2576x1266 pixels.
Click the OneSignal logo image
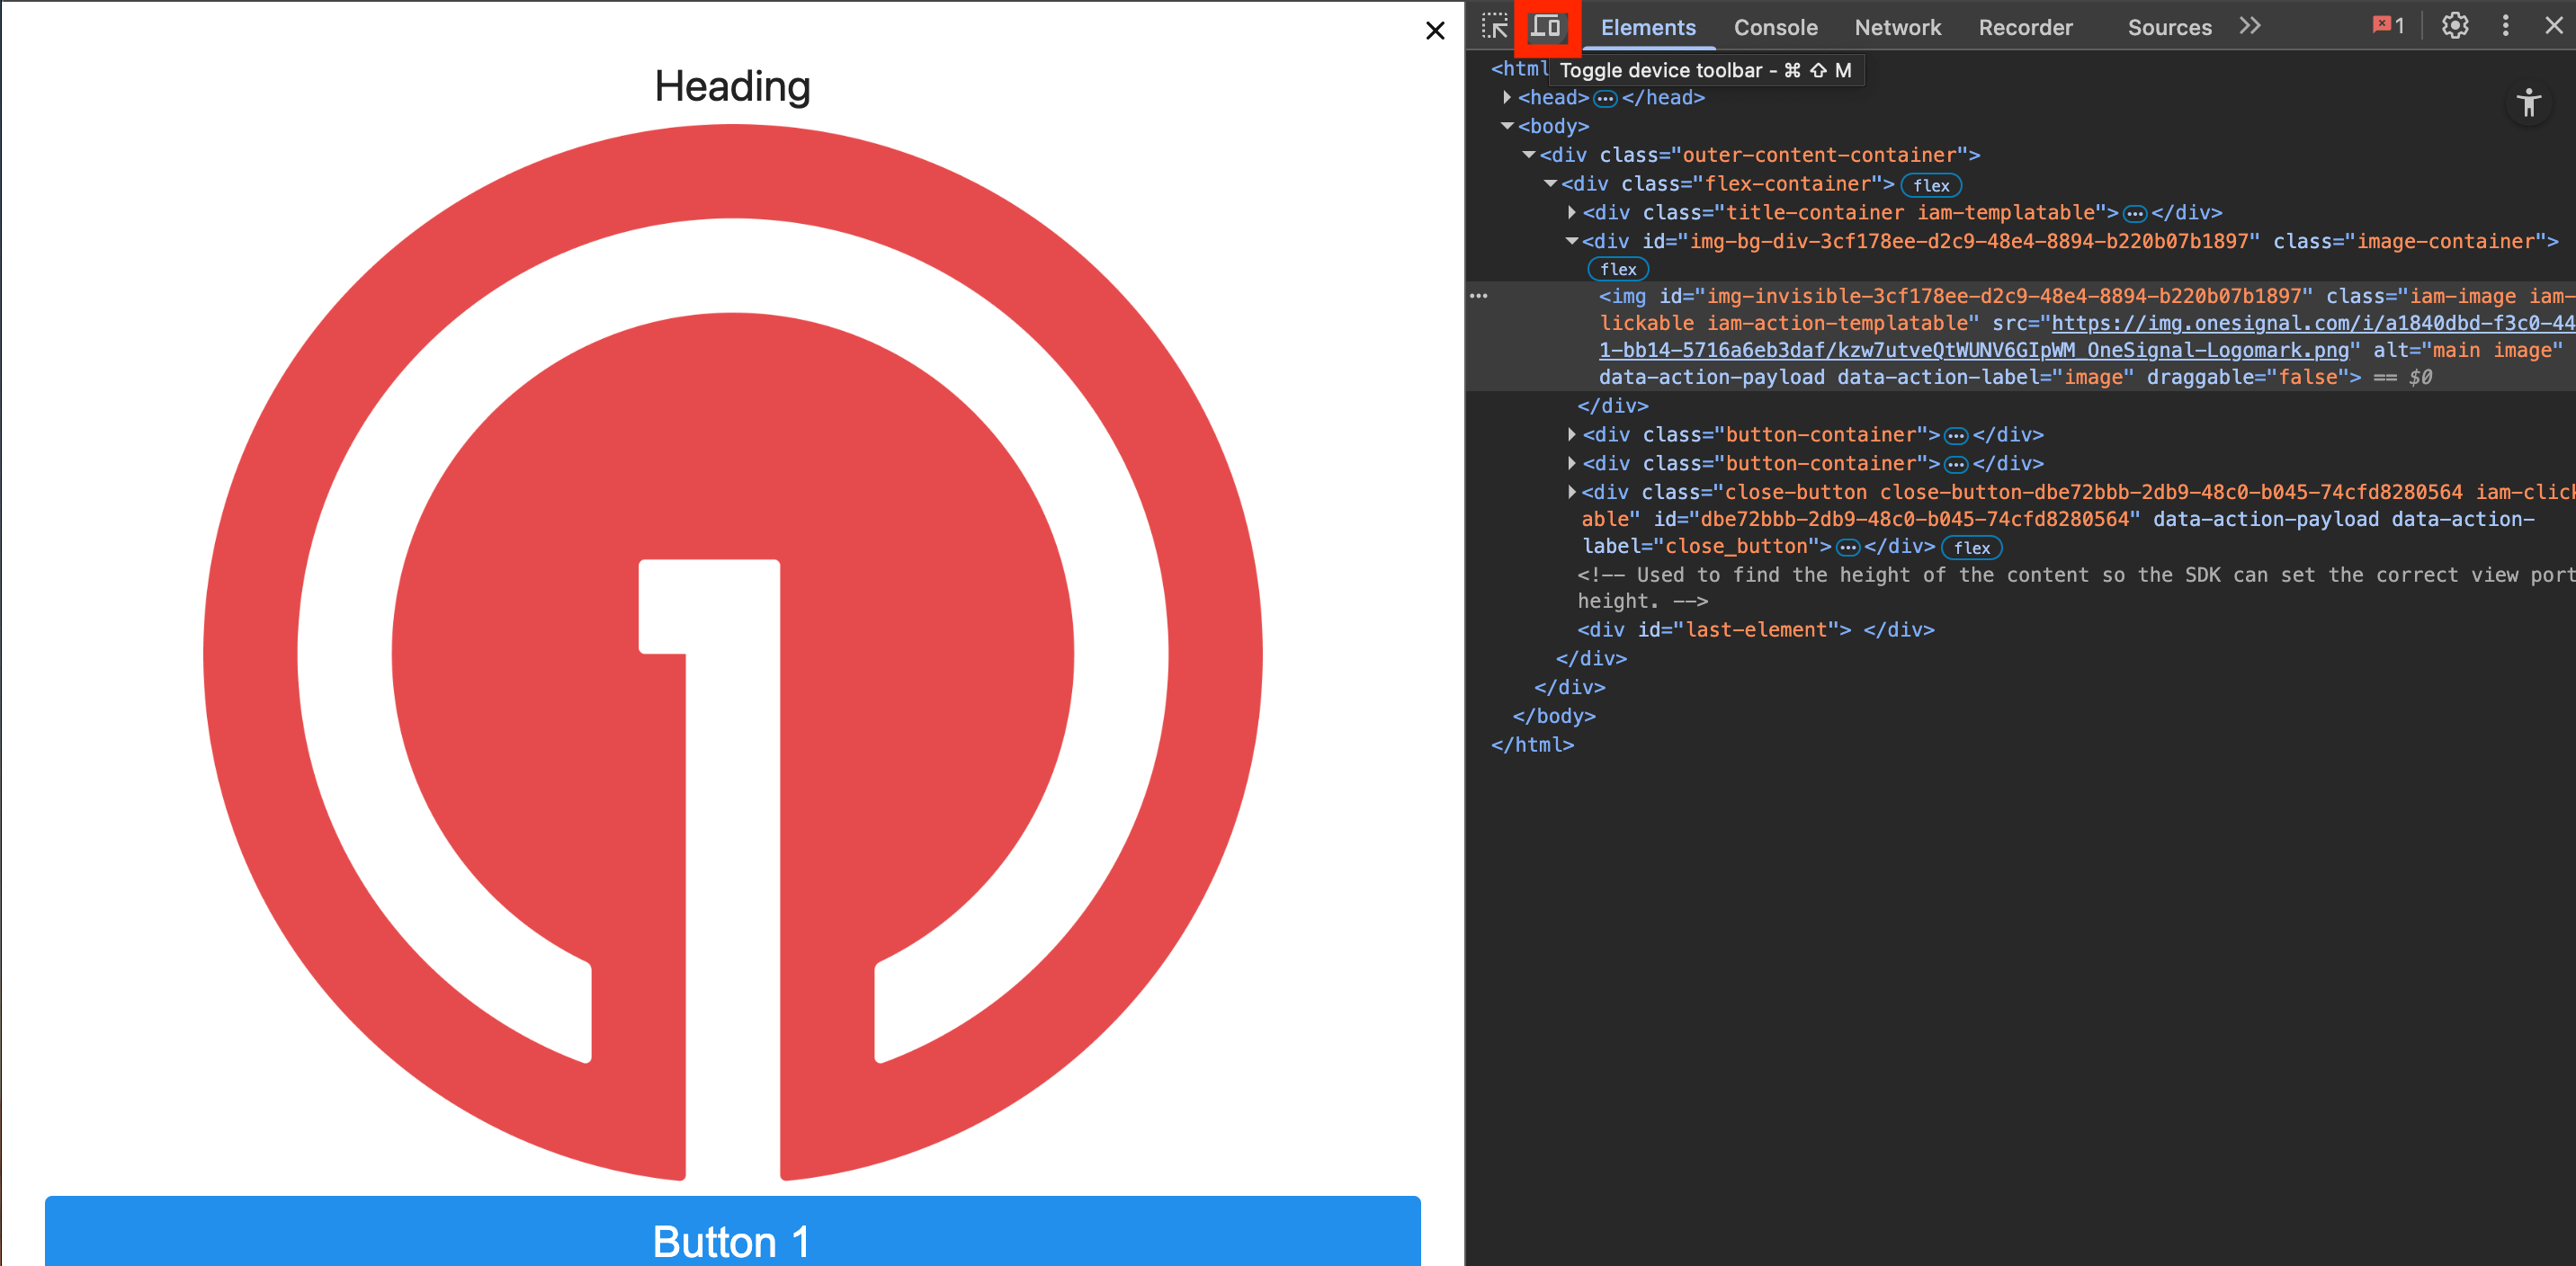point(732,652)
